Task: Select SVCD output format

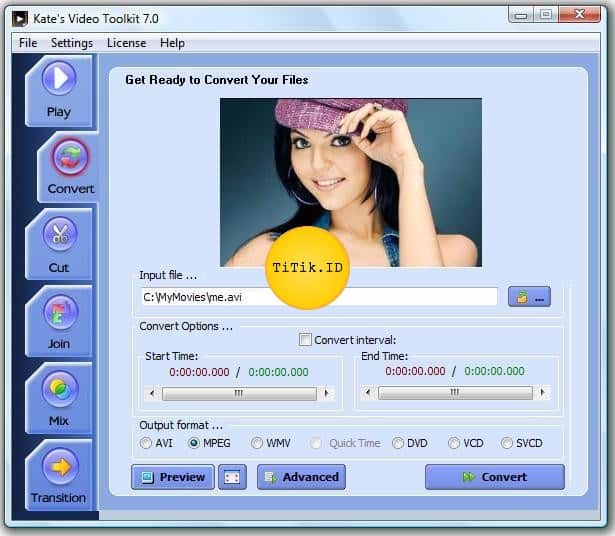Action: pos(506,443)
